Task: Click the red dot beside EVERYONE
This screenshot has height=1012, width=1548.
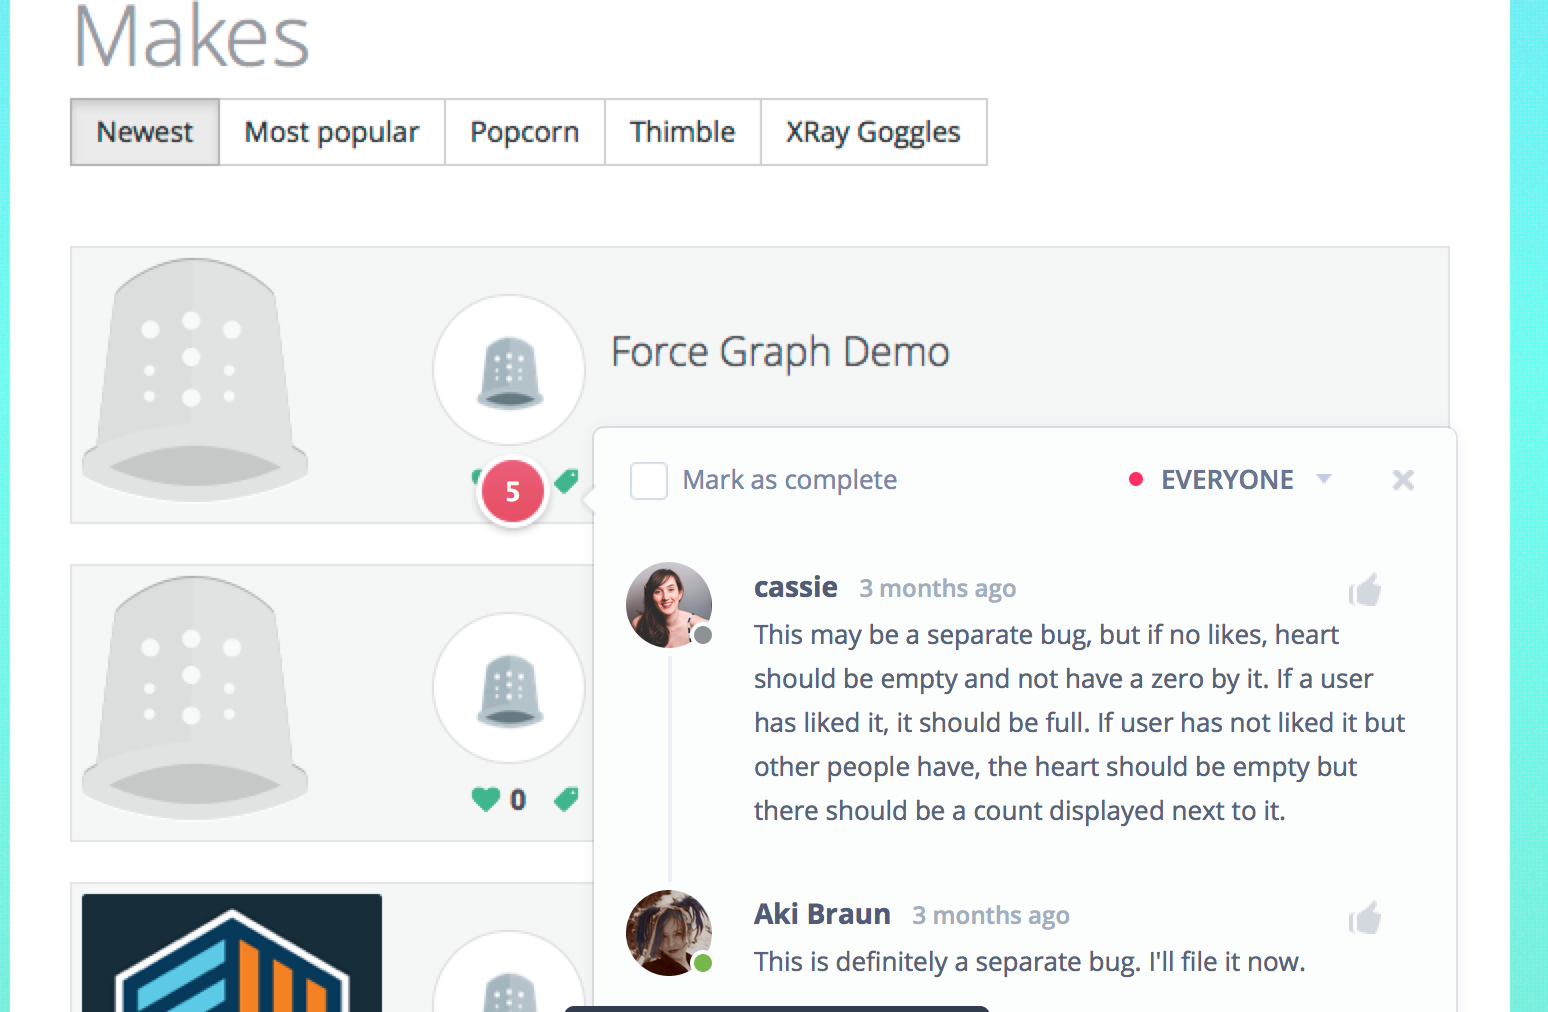Action: click(x=1136, y=479)
